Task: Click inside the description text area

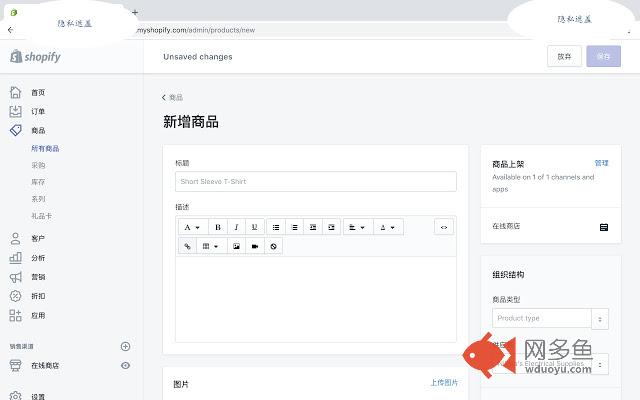Action: (316, 299)
